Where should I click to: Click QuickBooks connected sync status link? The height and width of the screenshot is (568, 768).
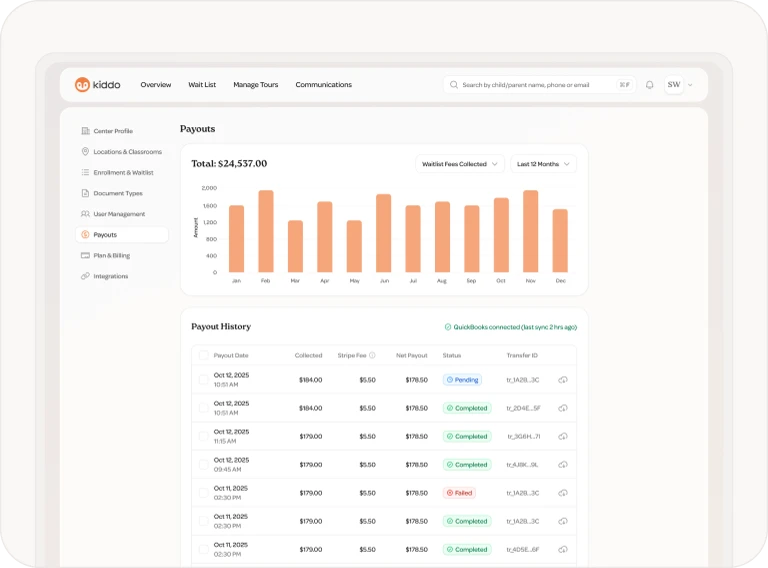510,327
